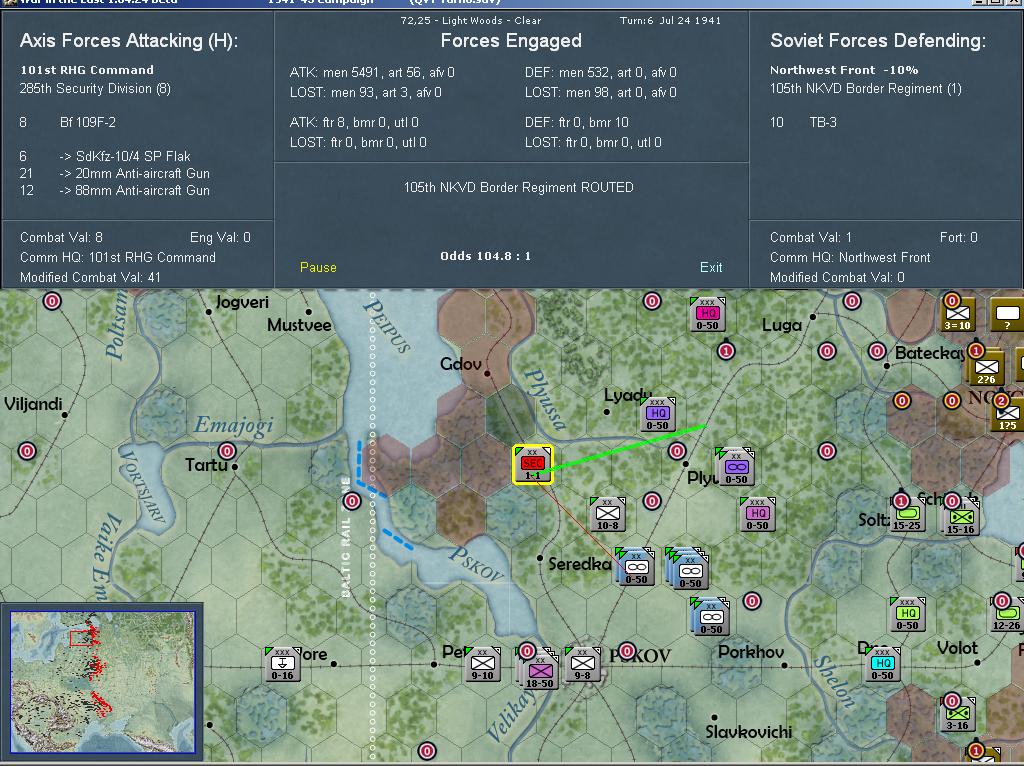This screenshot has width=1024, height=766.
Task: Select the Soviet 3=10 counter
Action: [958, 315]
